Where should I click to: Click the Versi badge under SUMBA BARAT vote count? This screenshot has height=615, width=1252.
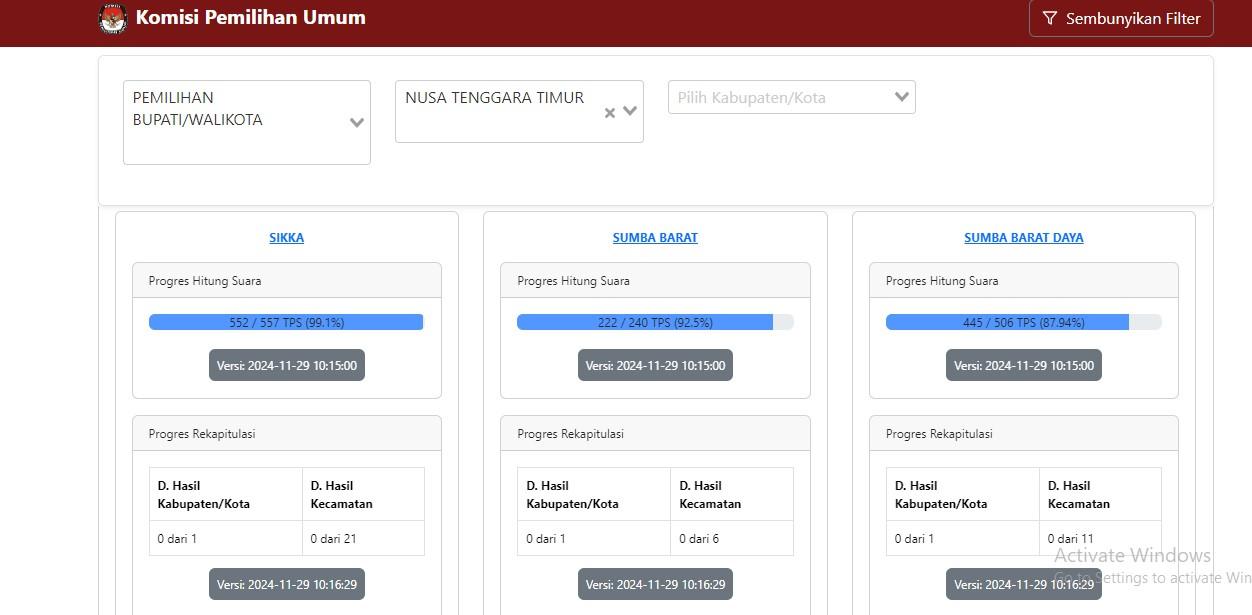(x=655, y=364)
